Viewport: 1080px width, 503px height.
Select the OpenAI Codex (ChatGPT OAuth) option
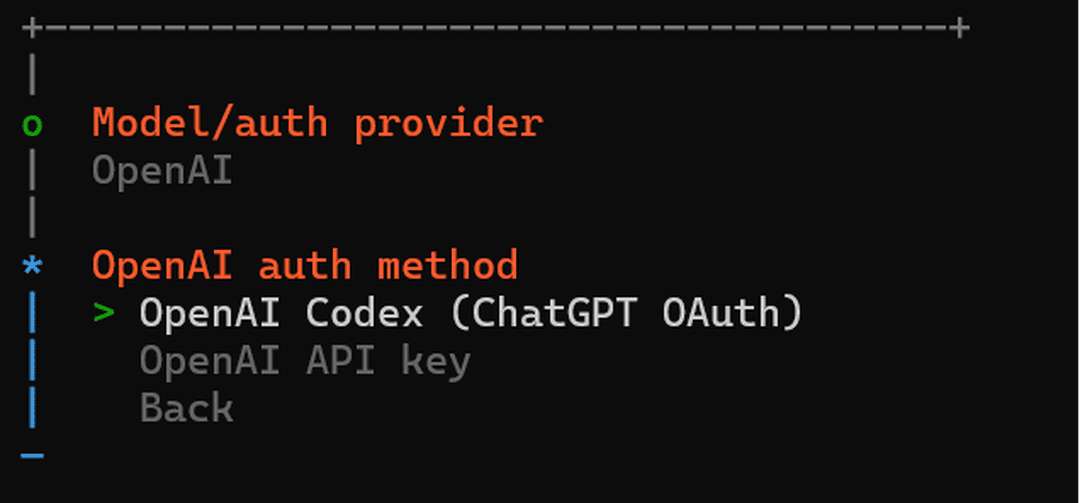pos(470,314)
